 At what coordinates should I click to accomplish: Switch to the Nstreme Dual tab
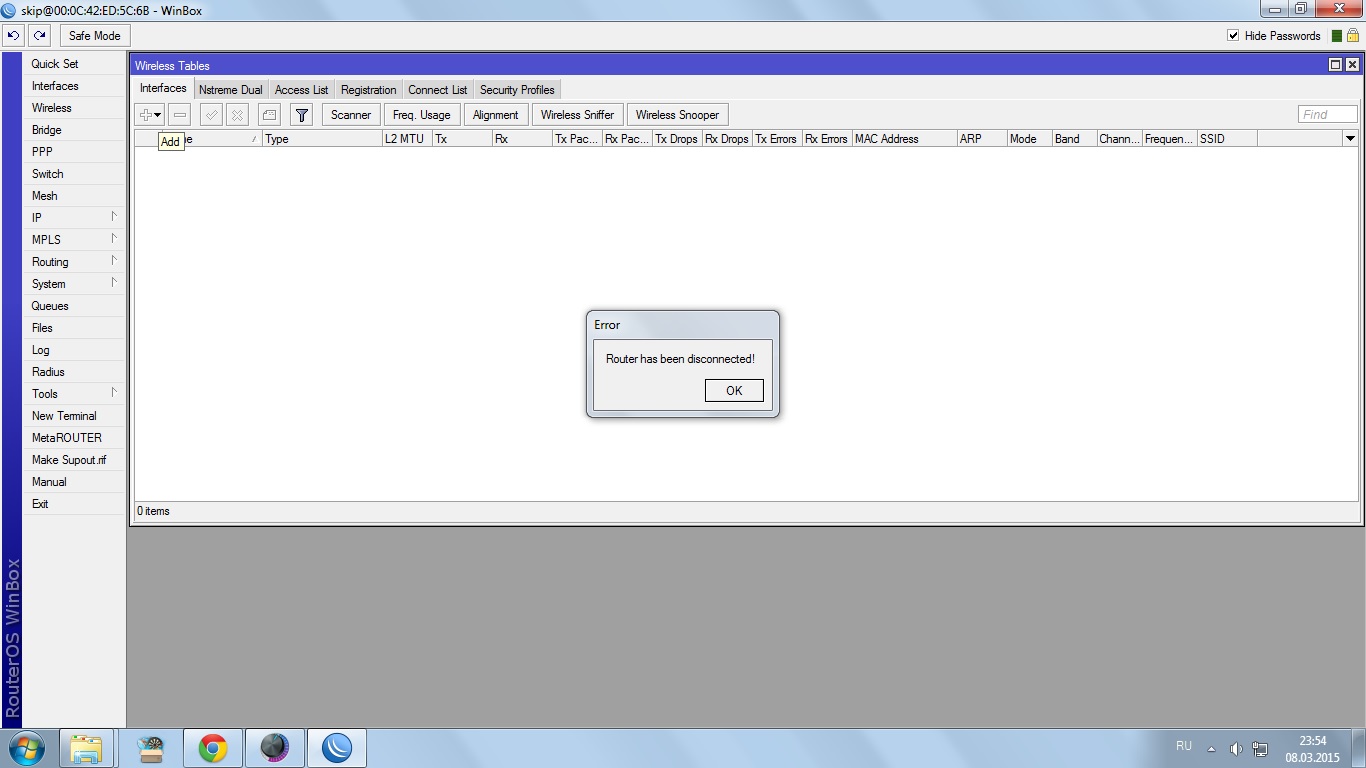(x=230, y=90)
